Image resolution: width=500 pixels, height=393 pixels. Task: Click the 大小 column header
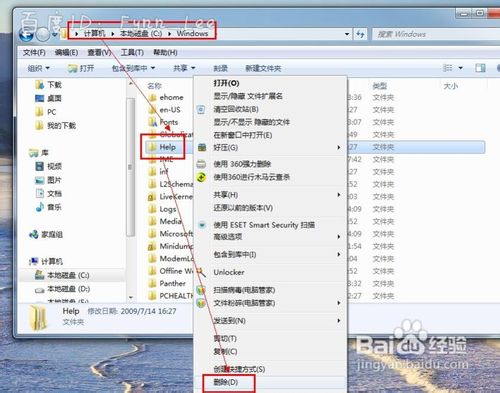click(450, 86)
